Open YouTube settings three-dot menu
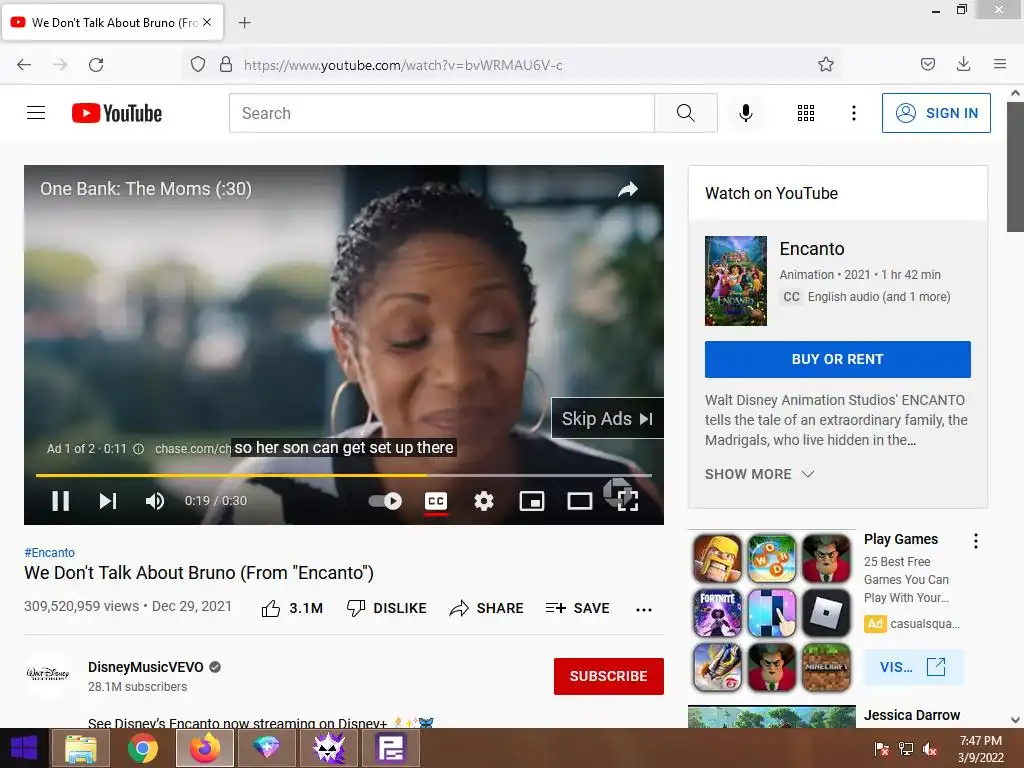The image size is (1024, 768). [x=854, y=113]
